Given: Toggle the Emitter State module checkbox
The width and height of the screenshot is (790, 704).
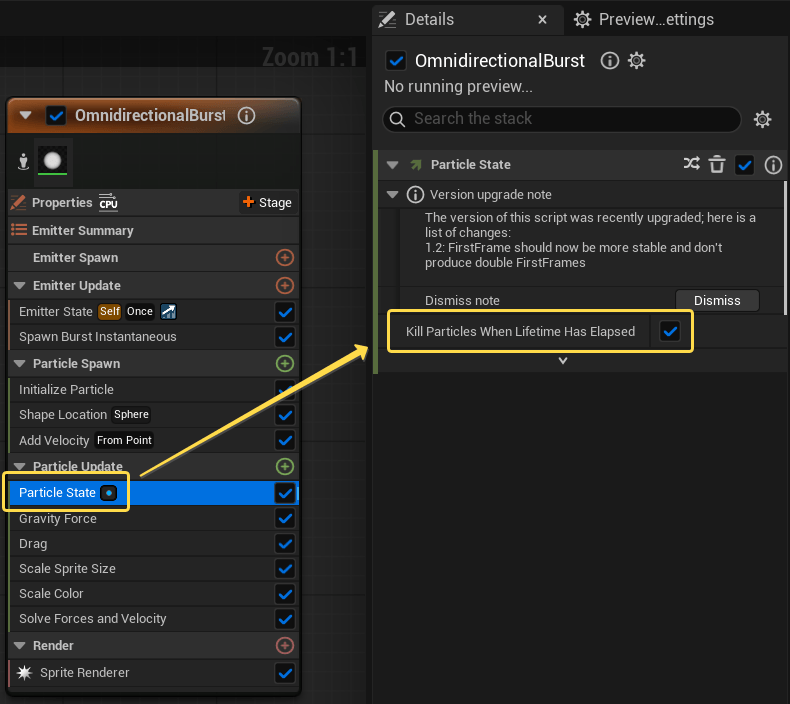Looking at the screenshot, I should click(x=285, y=312).
